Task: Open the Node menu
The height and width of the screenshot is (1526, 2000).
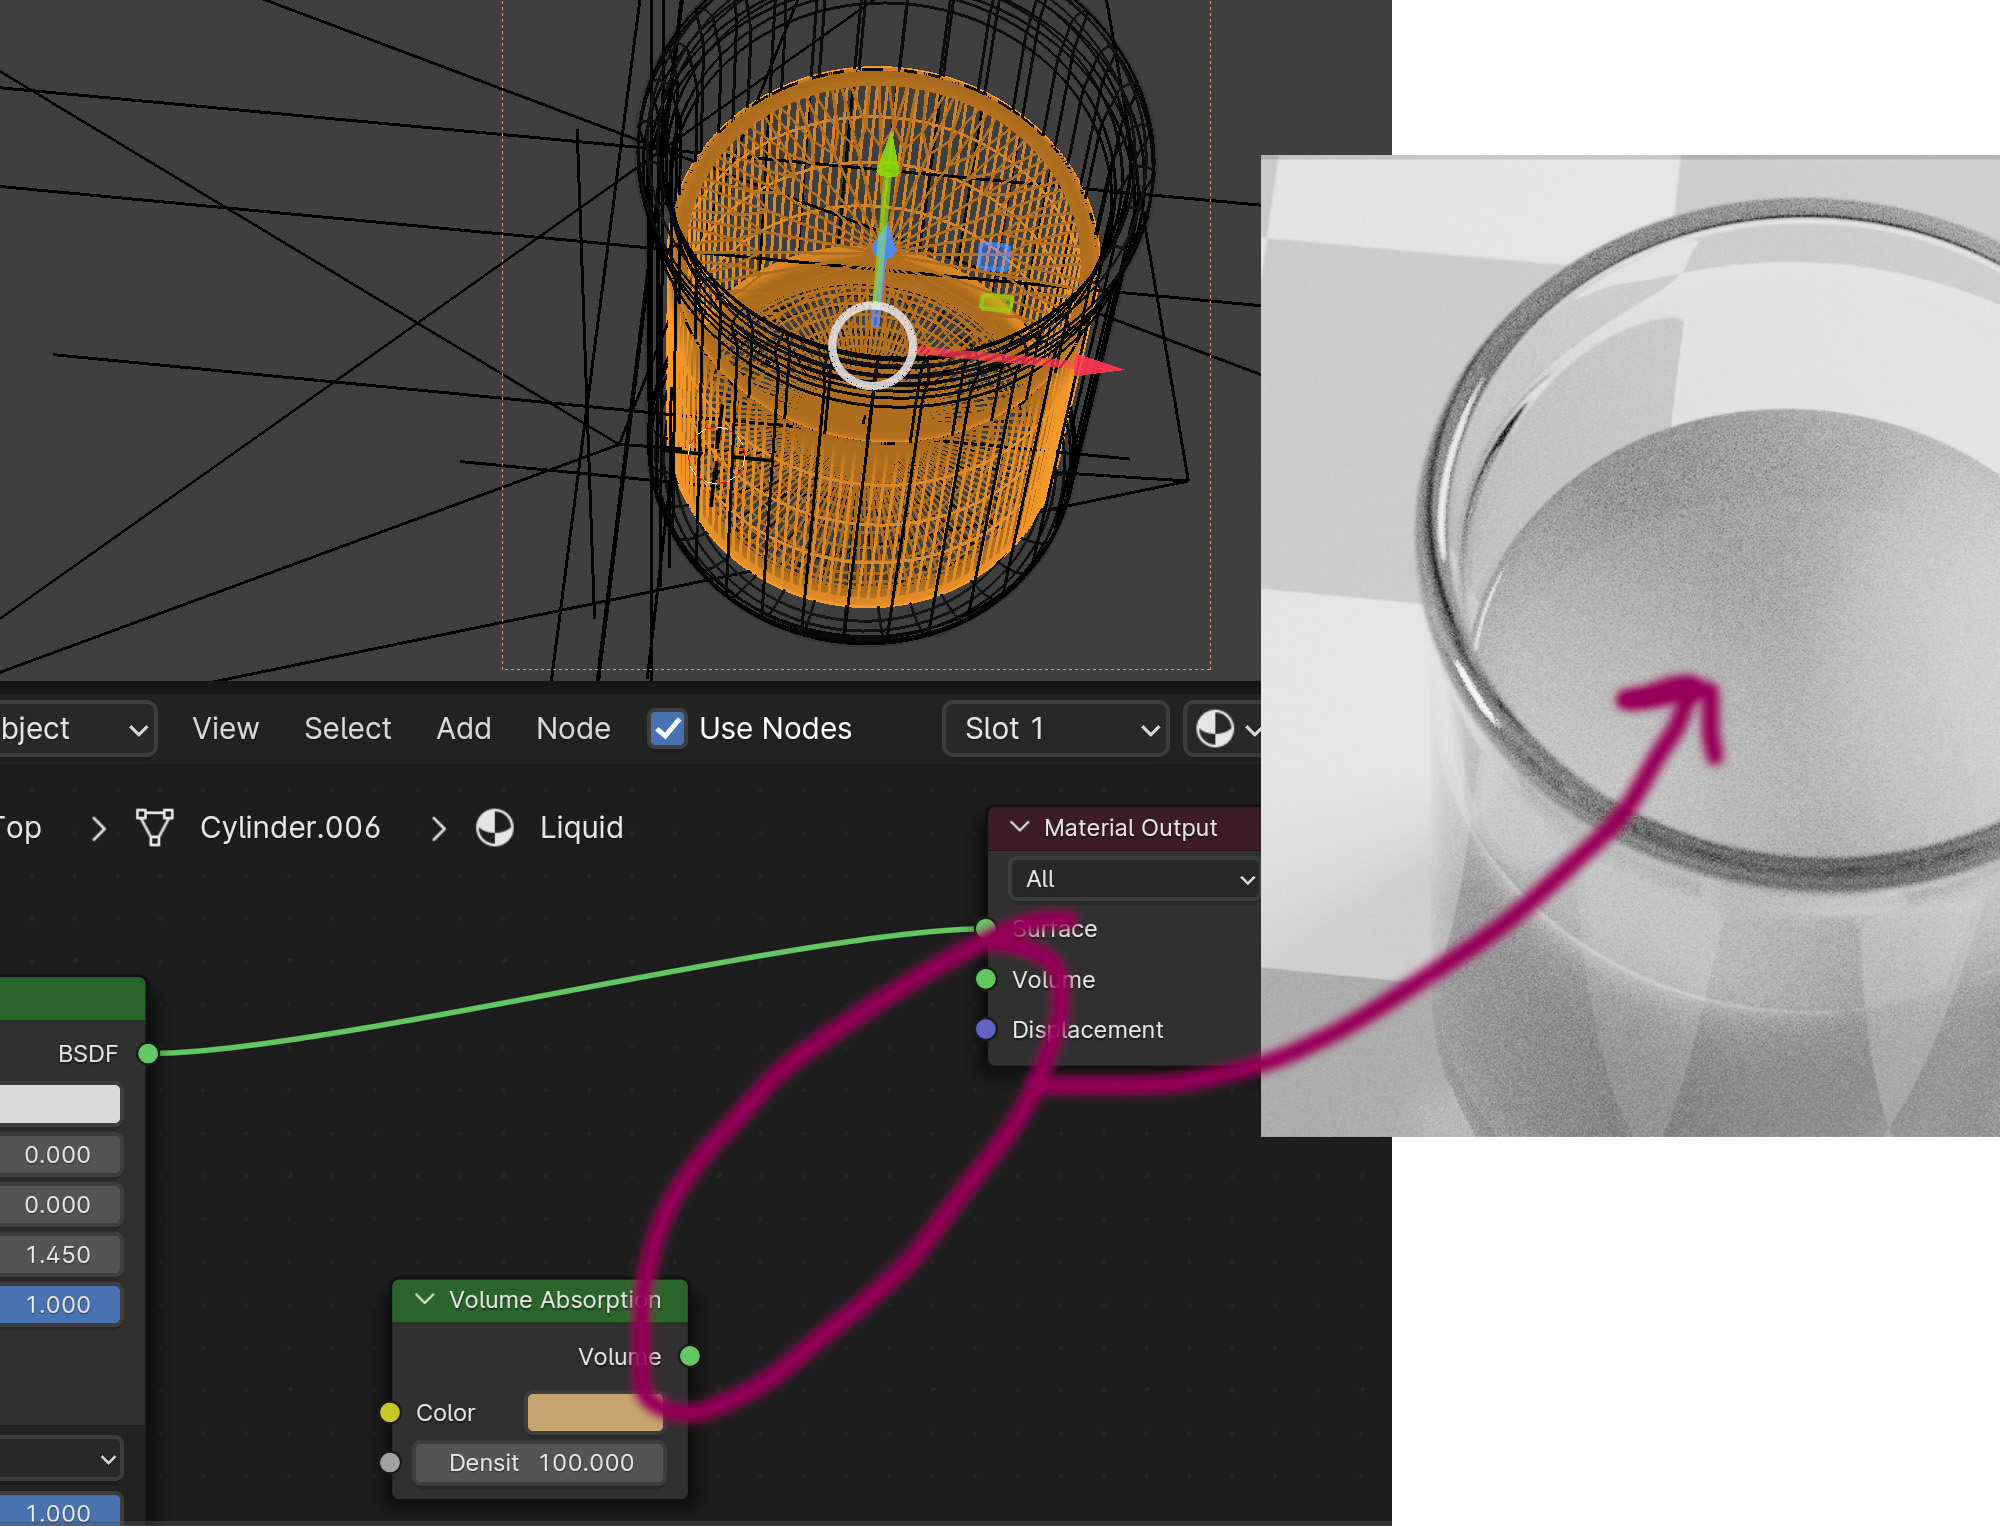Action: [573, 729]
